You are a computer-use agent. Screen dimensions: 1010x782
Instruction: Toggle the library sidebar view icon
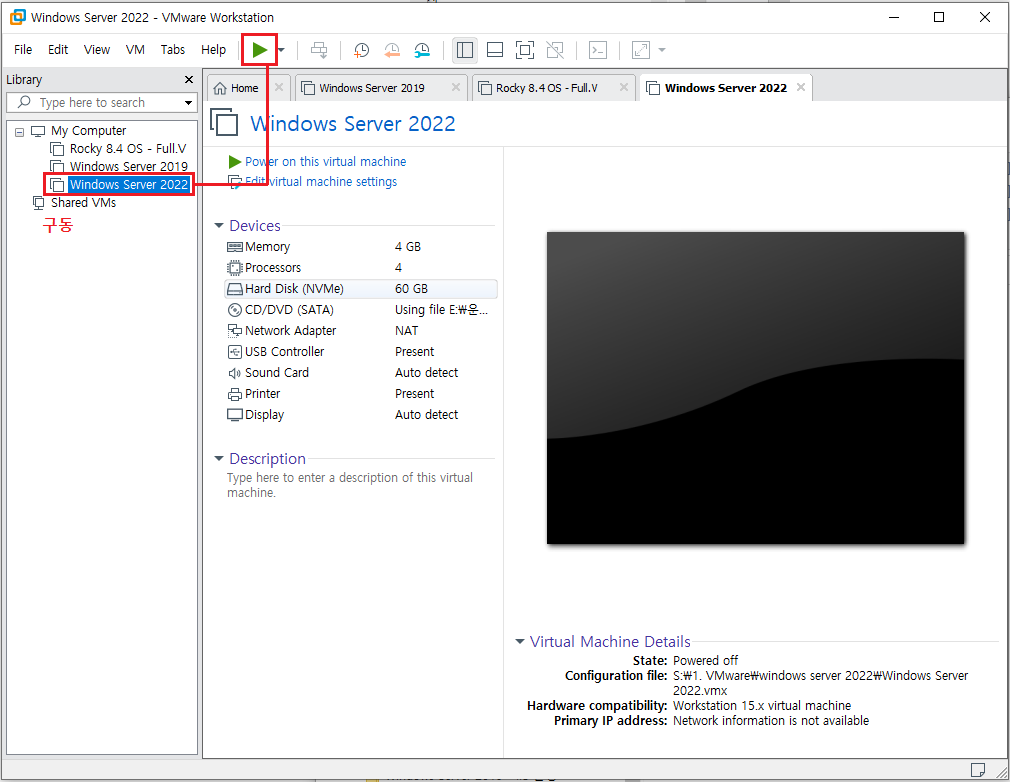(x=464, y=50)
